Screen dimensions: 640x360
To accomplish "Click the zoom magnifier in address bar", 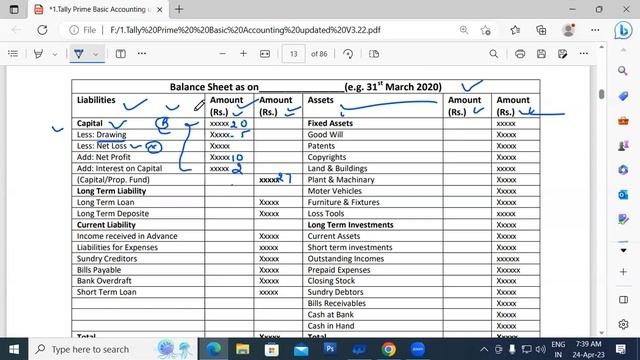I will click(464, 30).
